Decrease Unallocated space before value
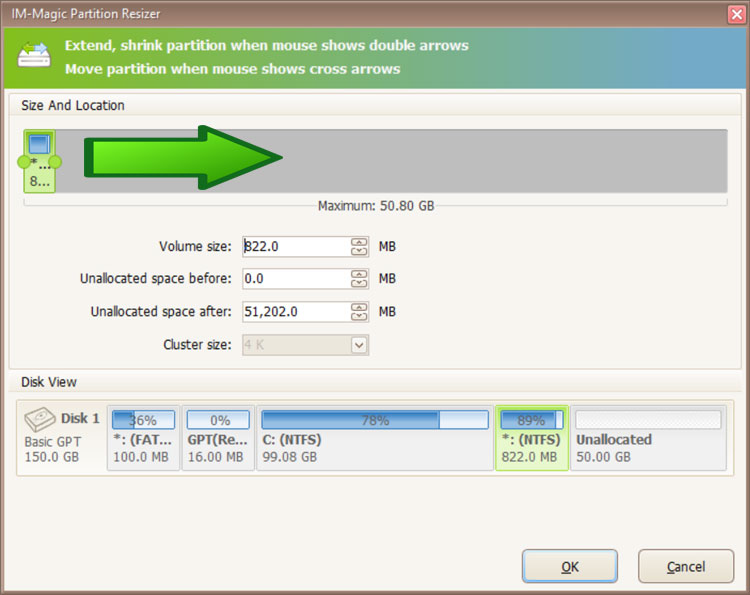 pyautogui.click(x=359, y=283)
